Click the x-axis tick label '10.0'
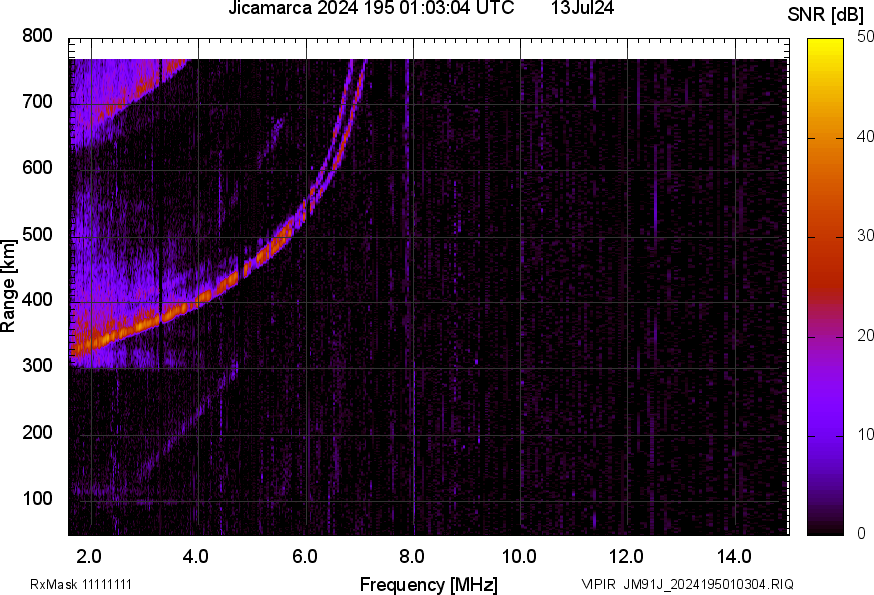The width and height of the screenshot is (874, 595). pos(519,557)
